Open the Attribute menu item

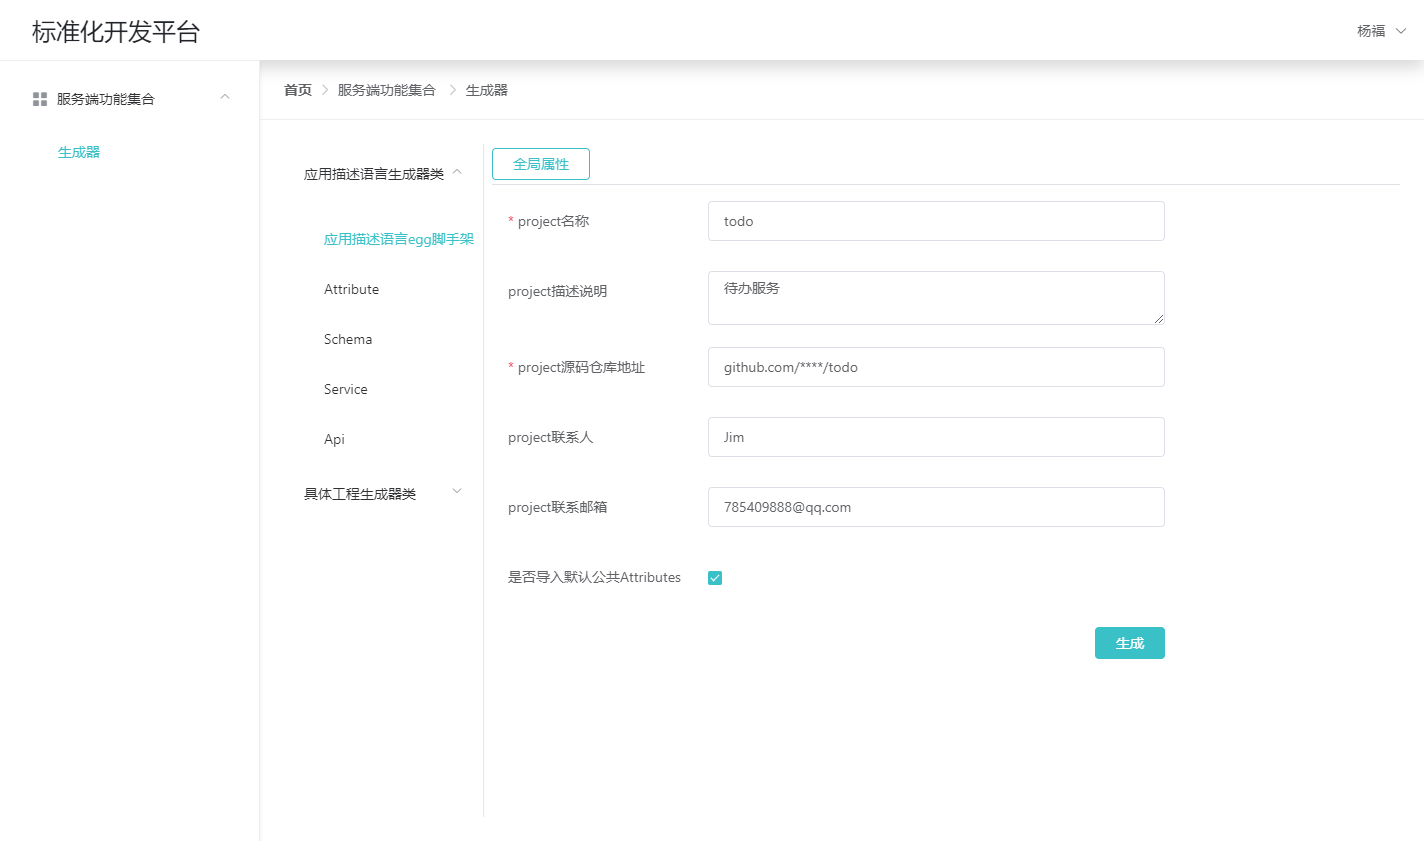pos(352,289)
